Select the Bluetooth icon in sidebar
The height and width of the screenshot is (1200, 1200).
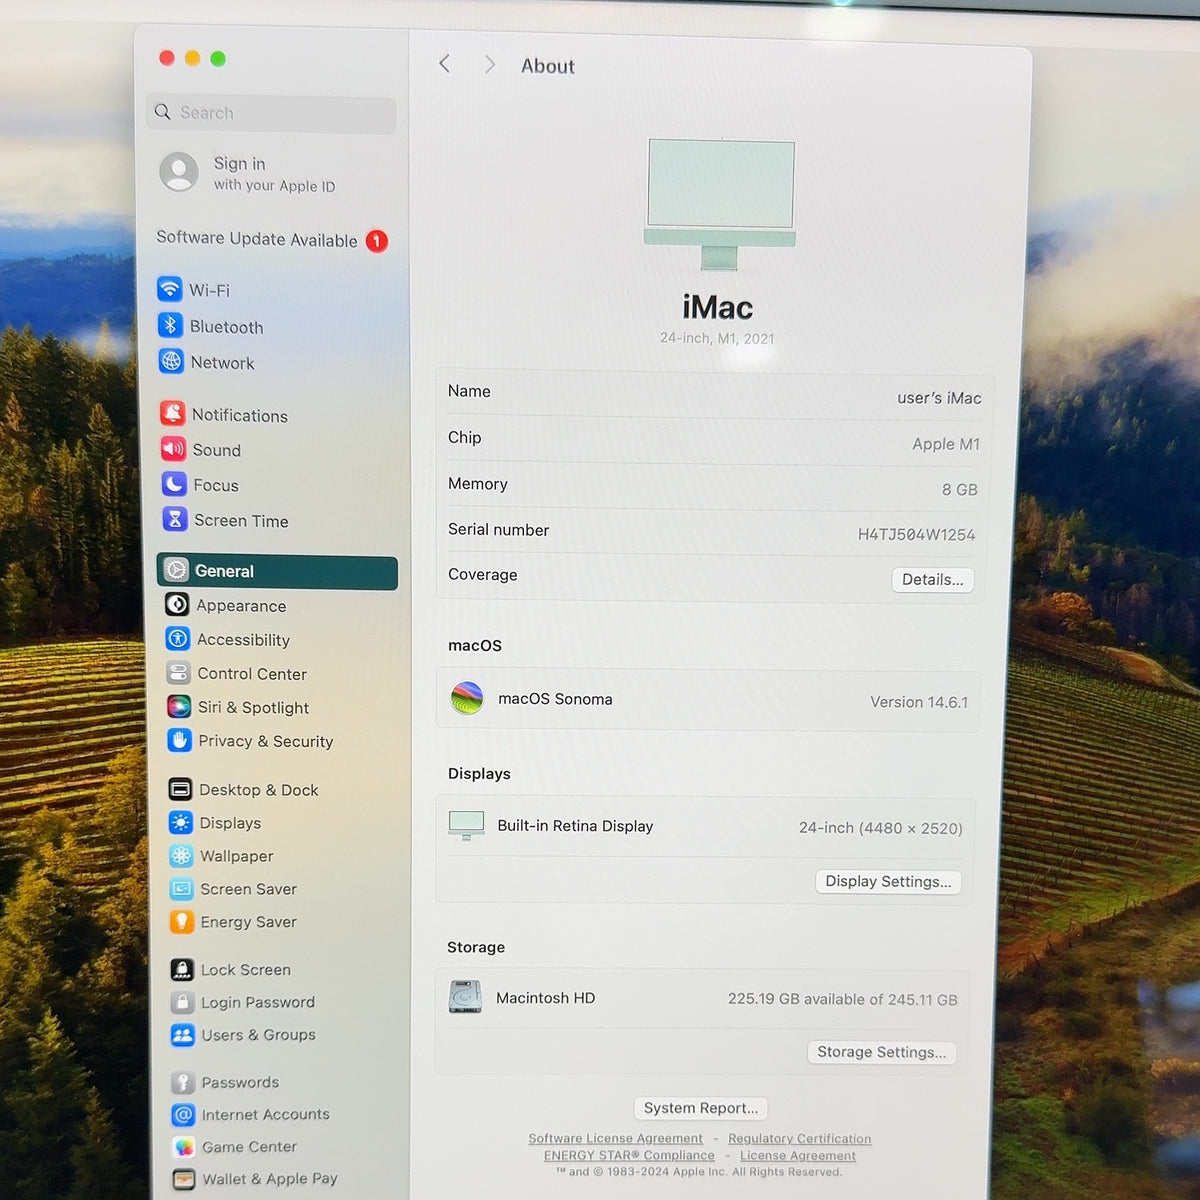pos(170,325)
